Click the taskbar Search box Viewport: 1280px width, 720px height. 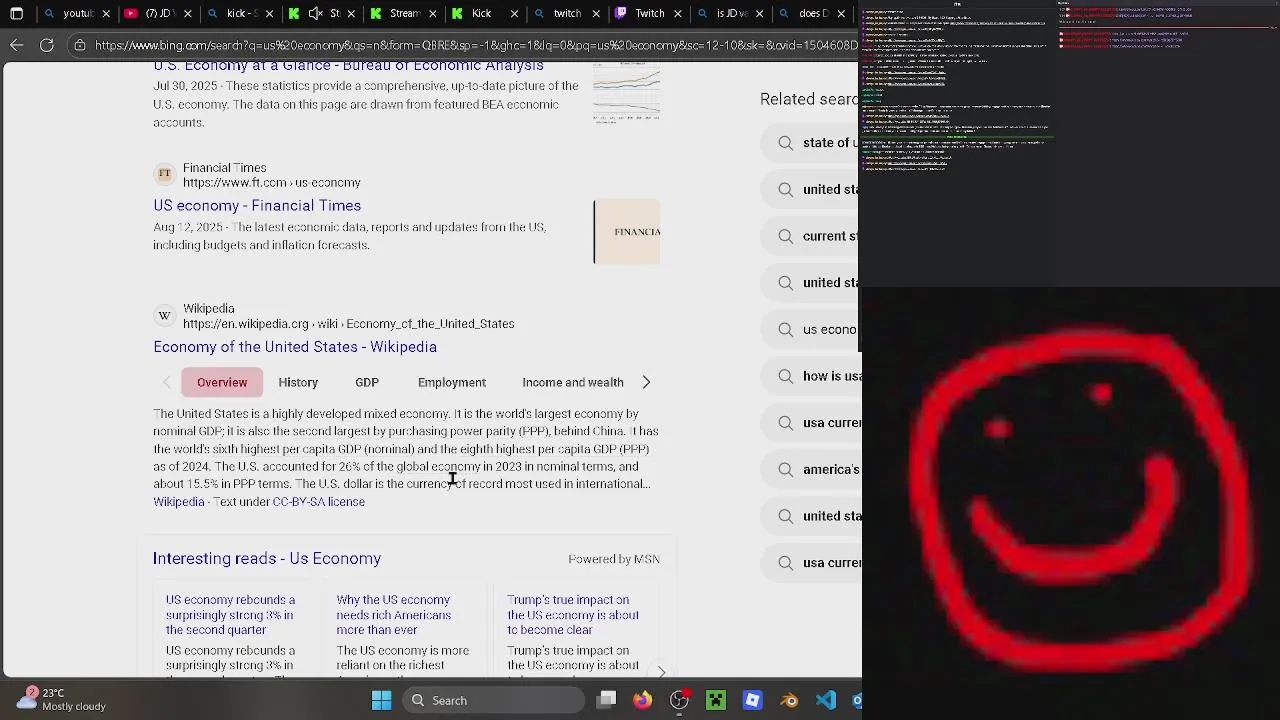[495, 700]
